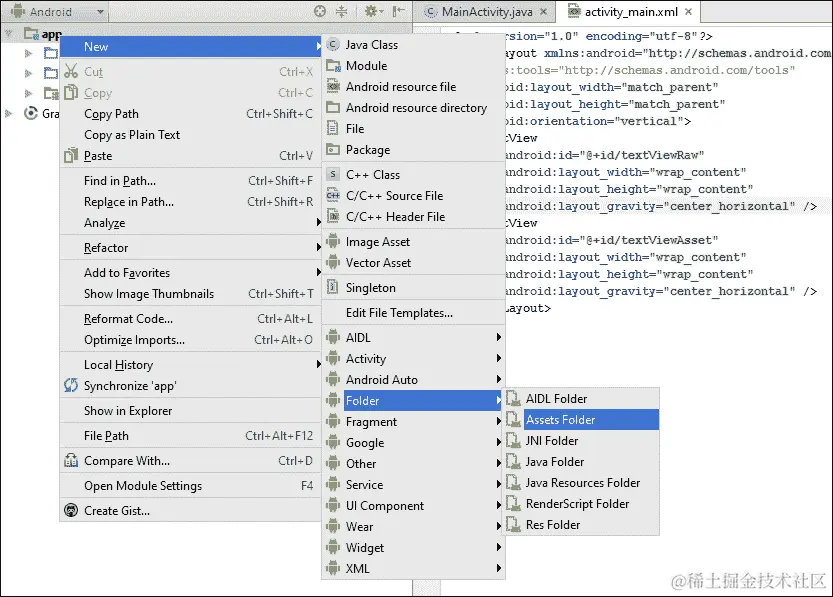The height and width of the screenshot is (597, 833).
Task: Click the Android resource file icon
Action: click(x=333, y=86)
